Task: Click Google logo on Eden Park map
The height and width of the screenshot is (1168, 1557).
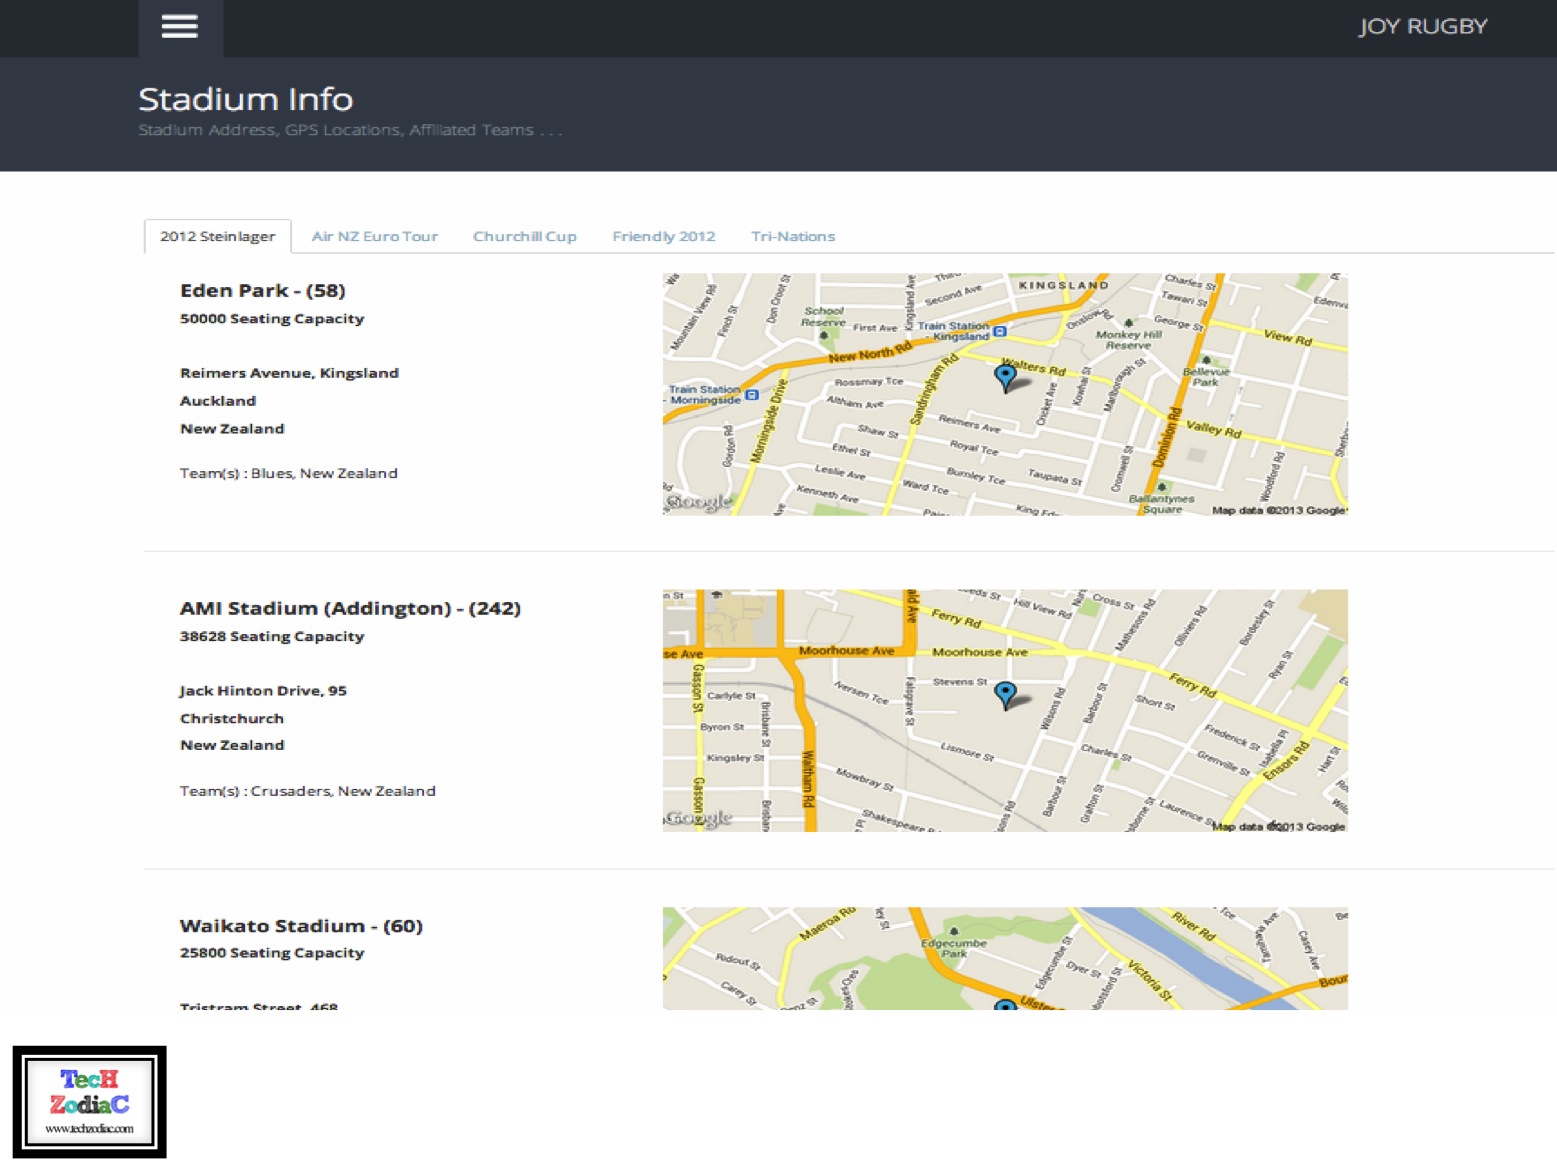Action: point(699,502)
